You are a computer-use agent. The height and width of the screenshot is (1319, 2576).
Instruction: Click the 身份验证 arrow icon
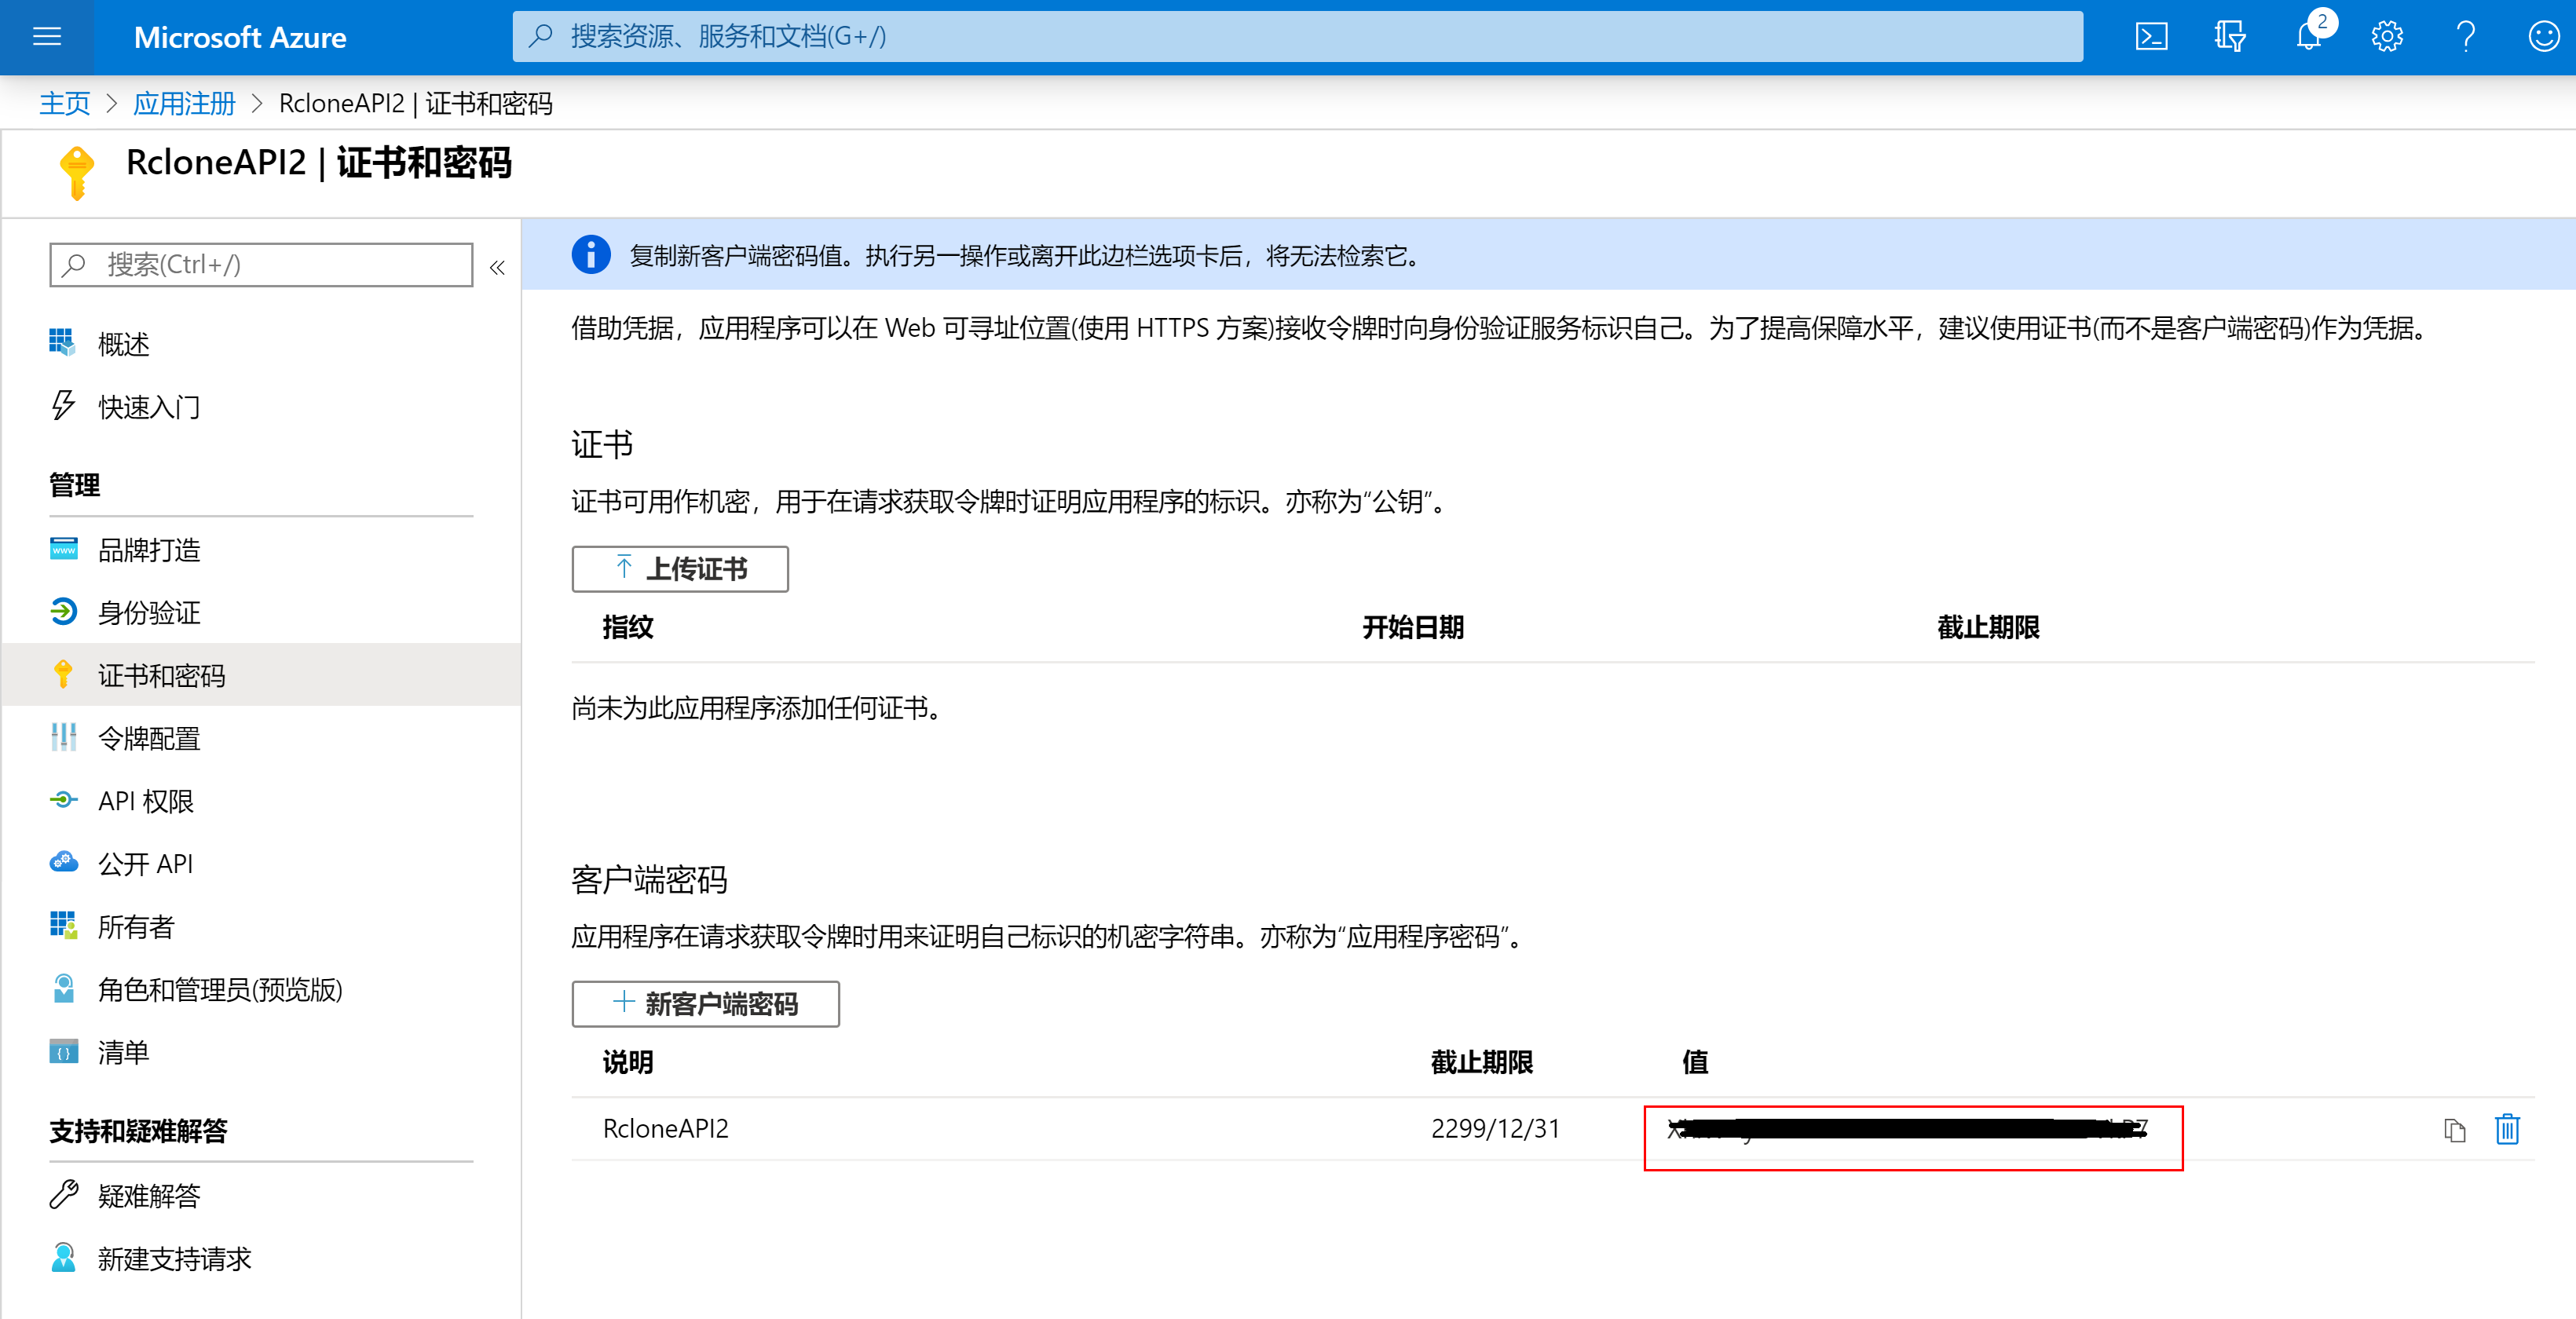(63, 611)
